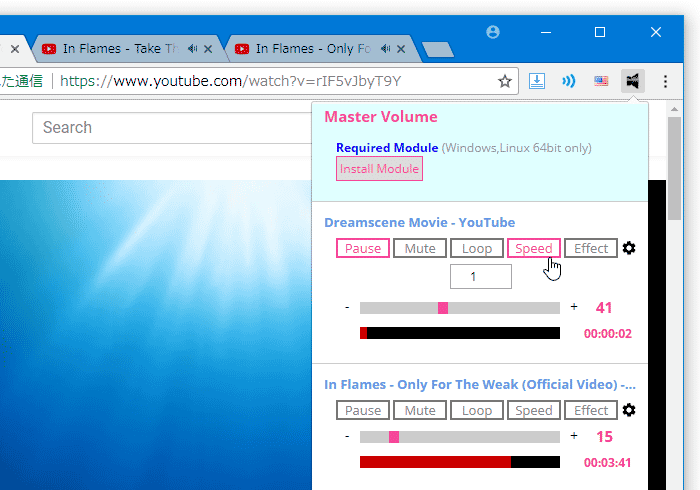Seek in Only For The Weak progress bar

coord(460,462)
